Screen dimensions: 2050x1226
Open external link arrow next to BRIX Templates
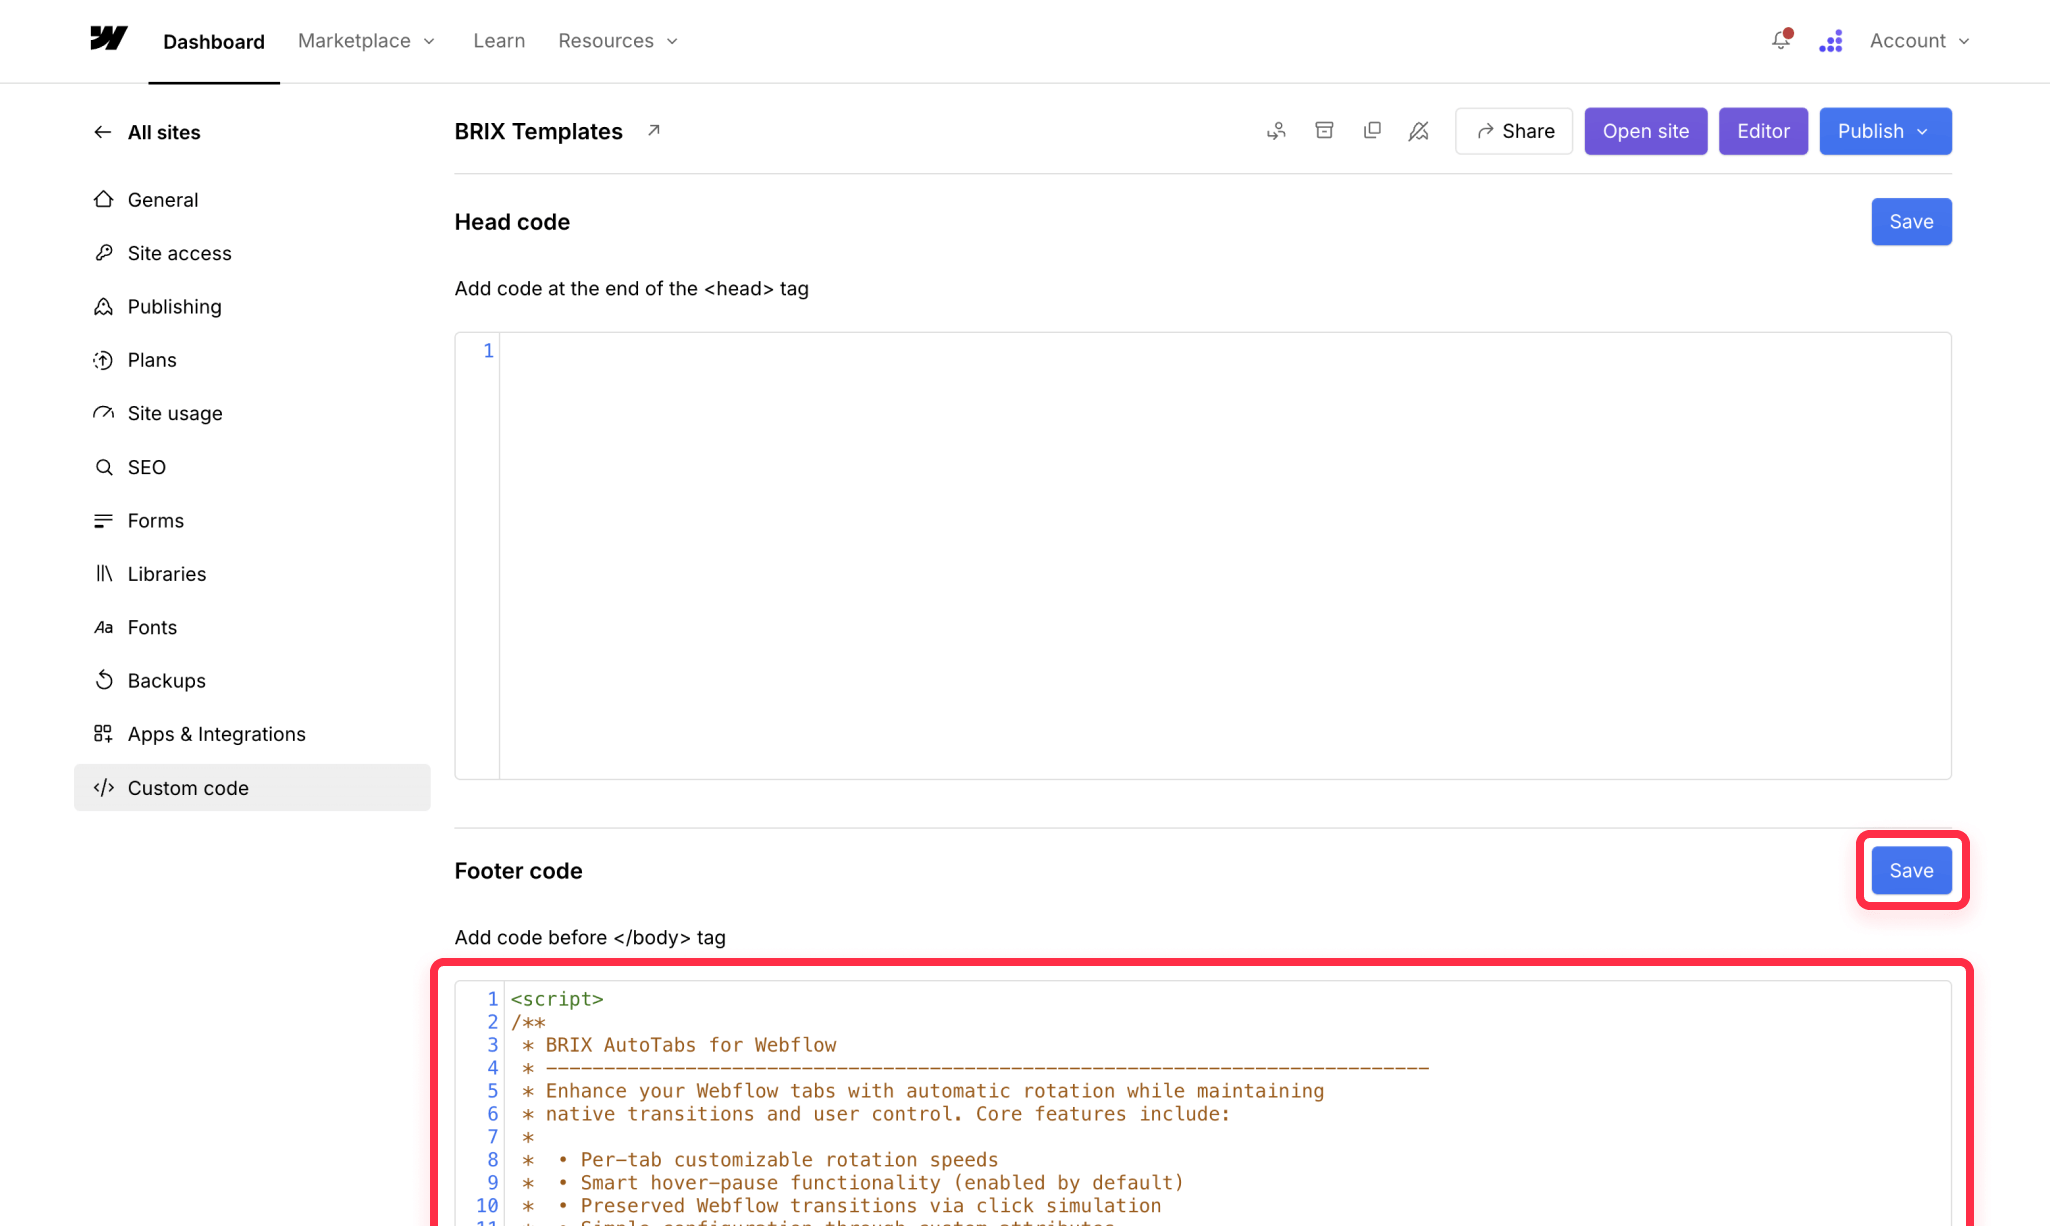coord(654,130)
